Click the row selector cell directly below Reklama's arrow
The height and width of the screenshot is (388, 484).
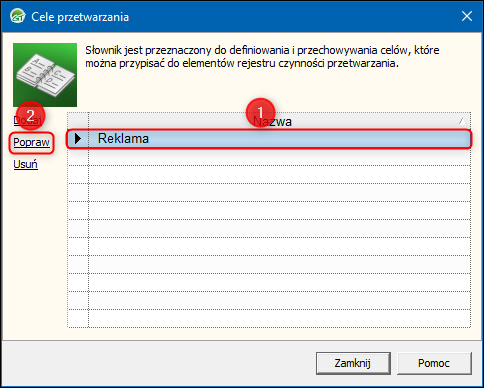point(78,157)
